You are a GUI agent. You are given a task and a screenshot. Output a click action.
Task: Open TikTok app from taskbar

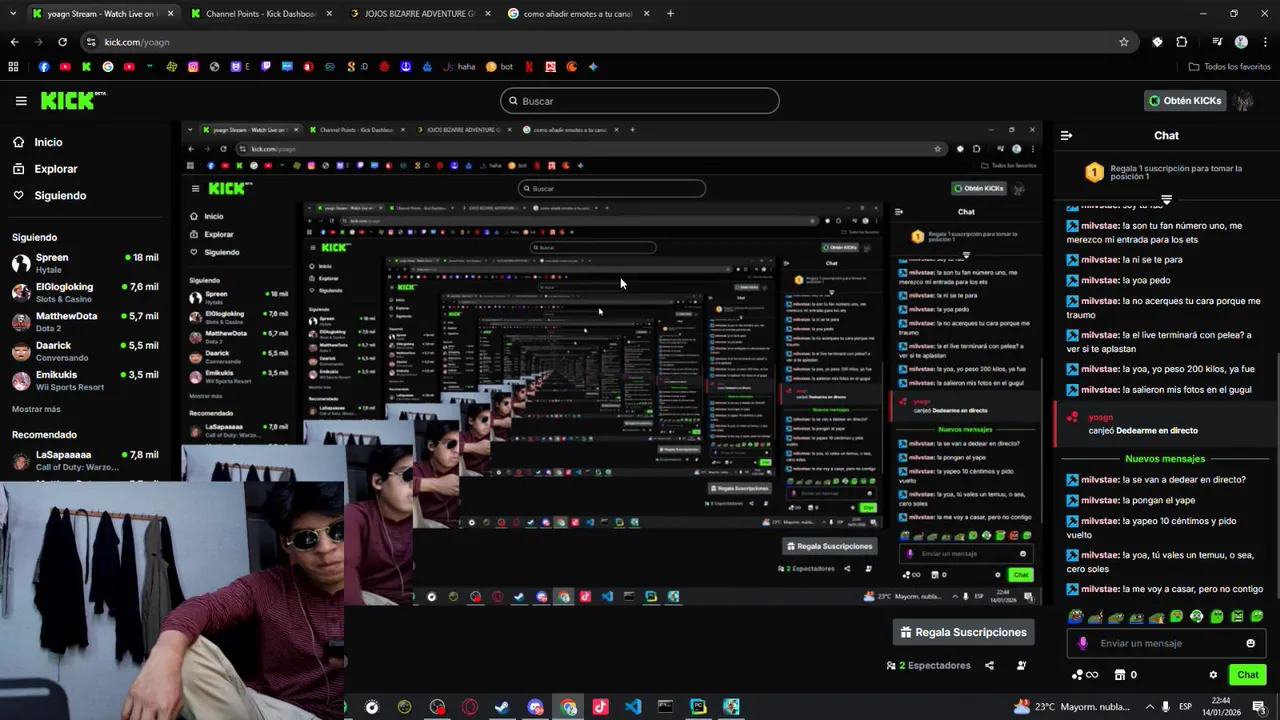tap(600, 707)
